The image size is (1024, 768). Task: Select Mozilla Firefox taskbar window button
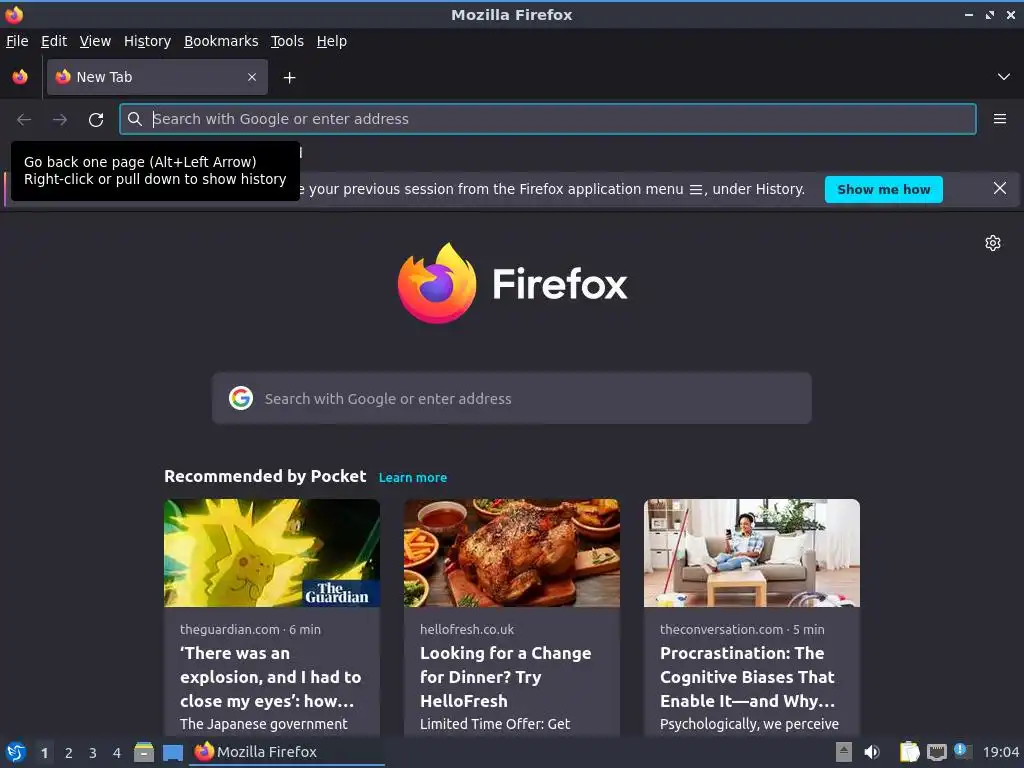click(x=287, y=752)
